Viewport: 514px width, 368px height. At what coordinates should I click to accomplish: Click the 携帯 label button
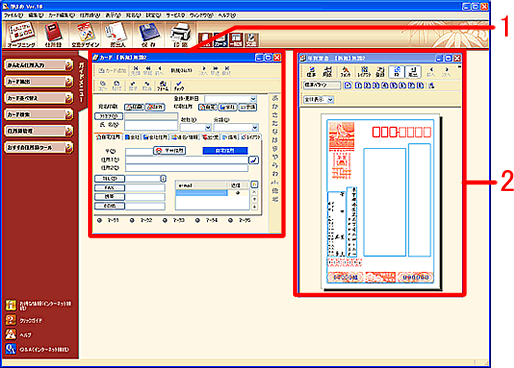[109, 197]
